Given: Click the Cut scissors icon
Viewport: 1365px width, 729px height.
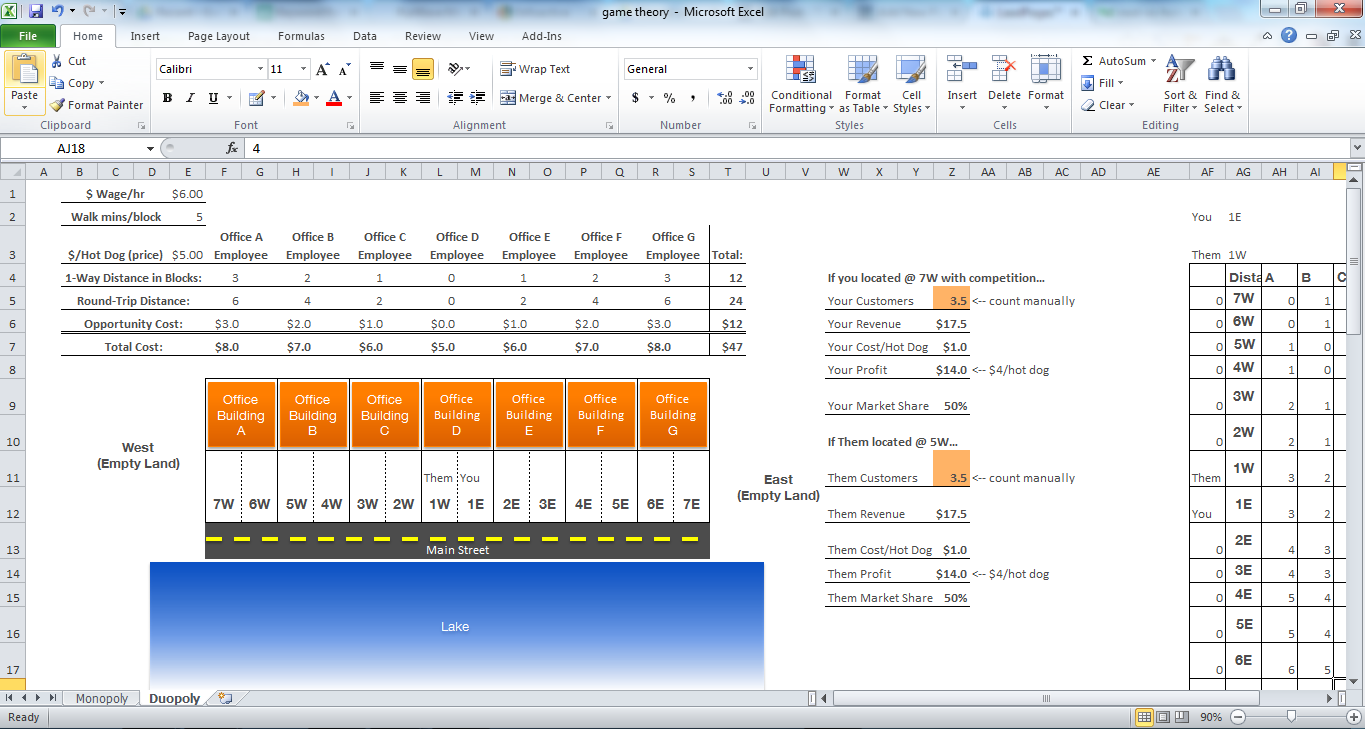Looking at the screenshot, I should [57, 61].
